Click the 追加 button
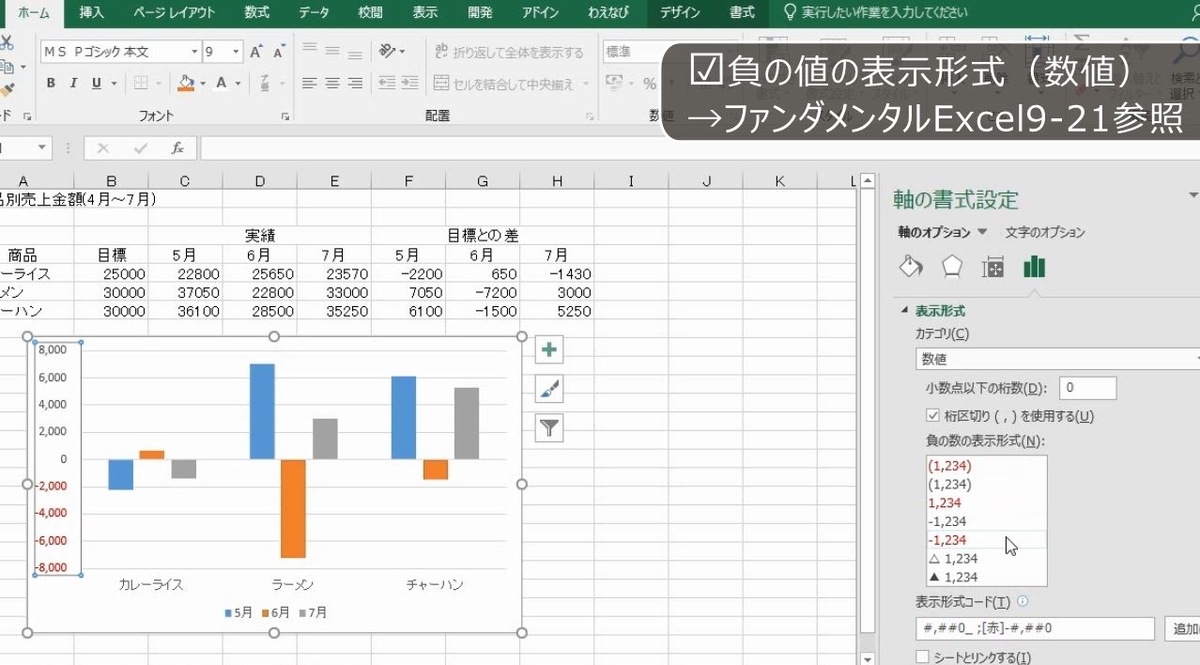 click(1183, 627)
